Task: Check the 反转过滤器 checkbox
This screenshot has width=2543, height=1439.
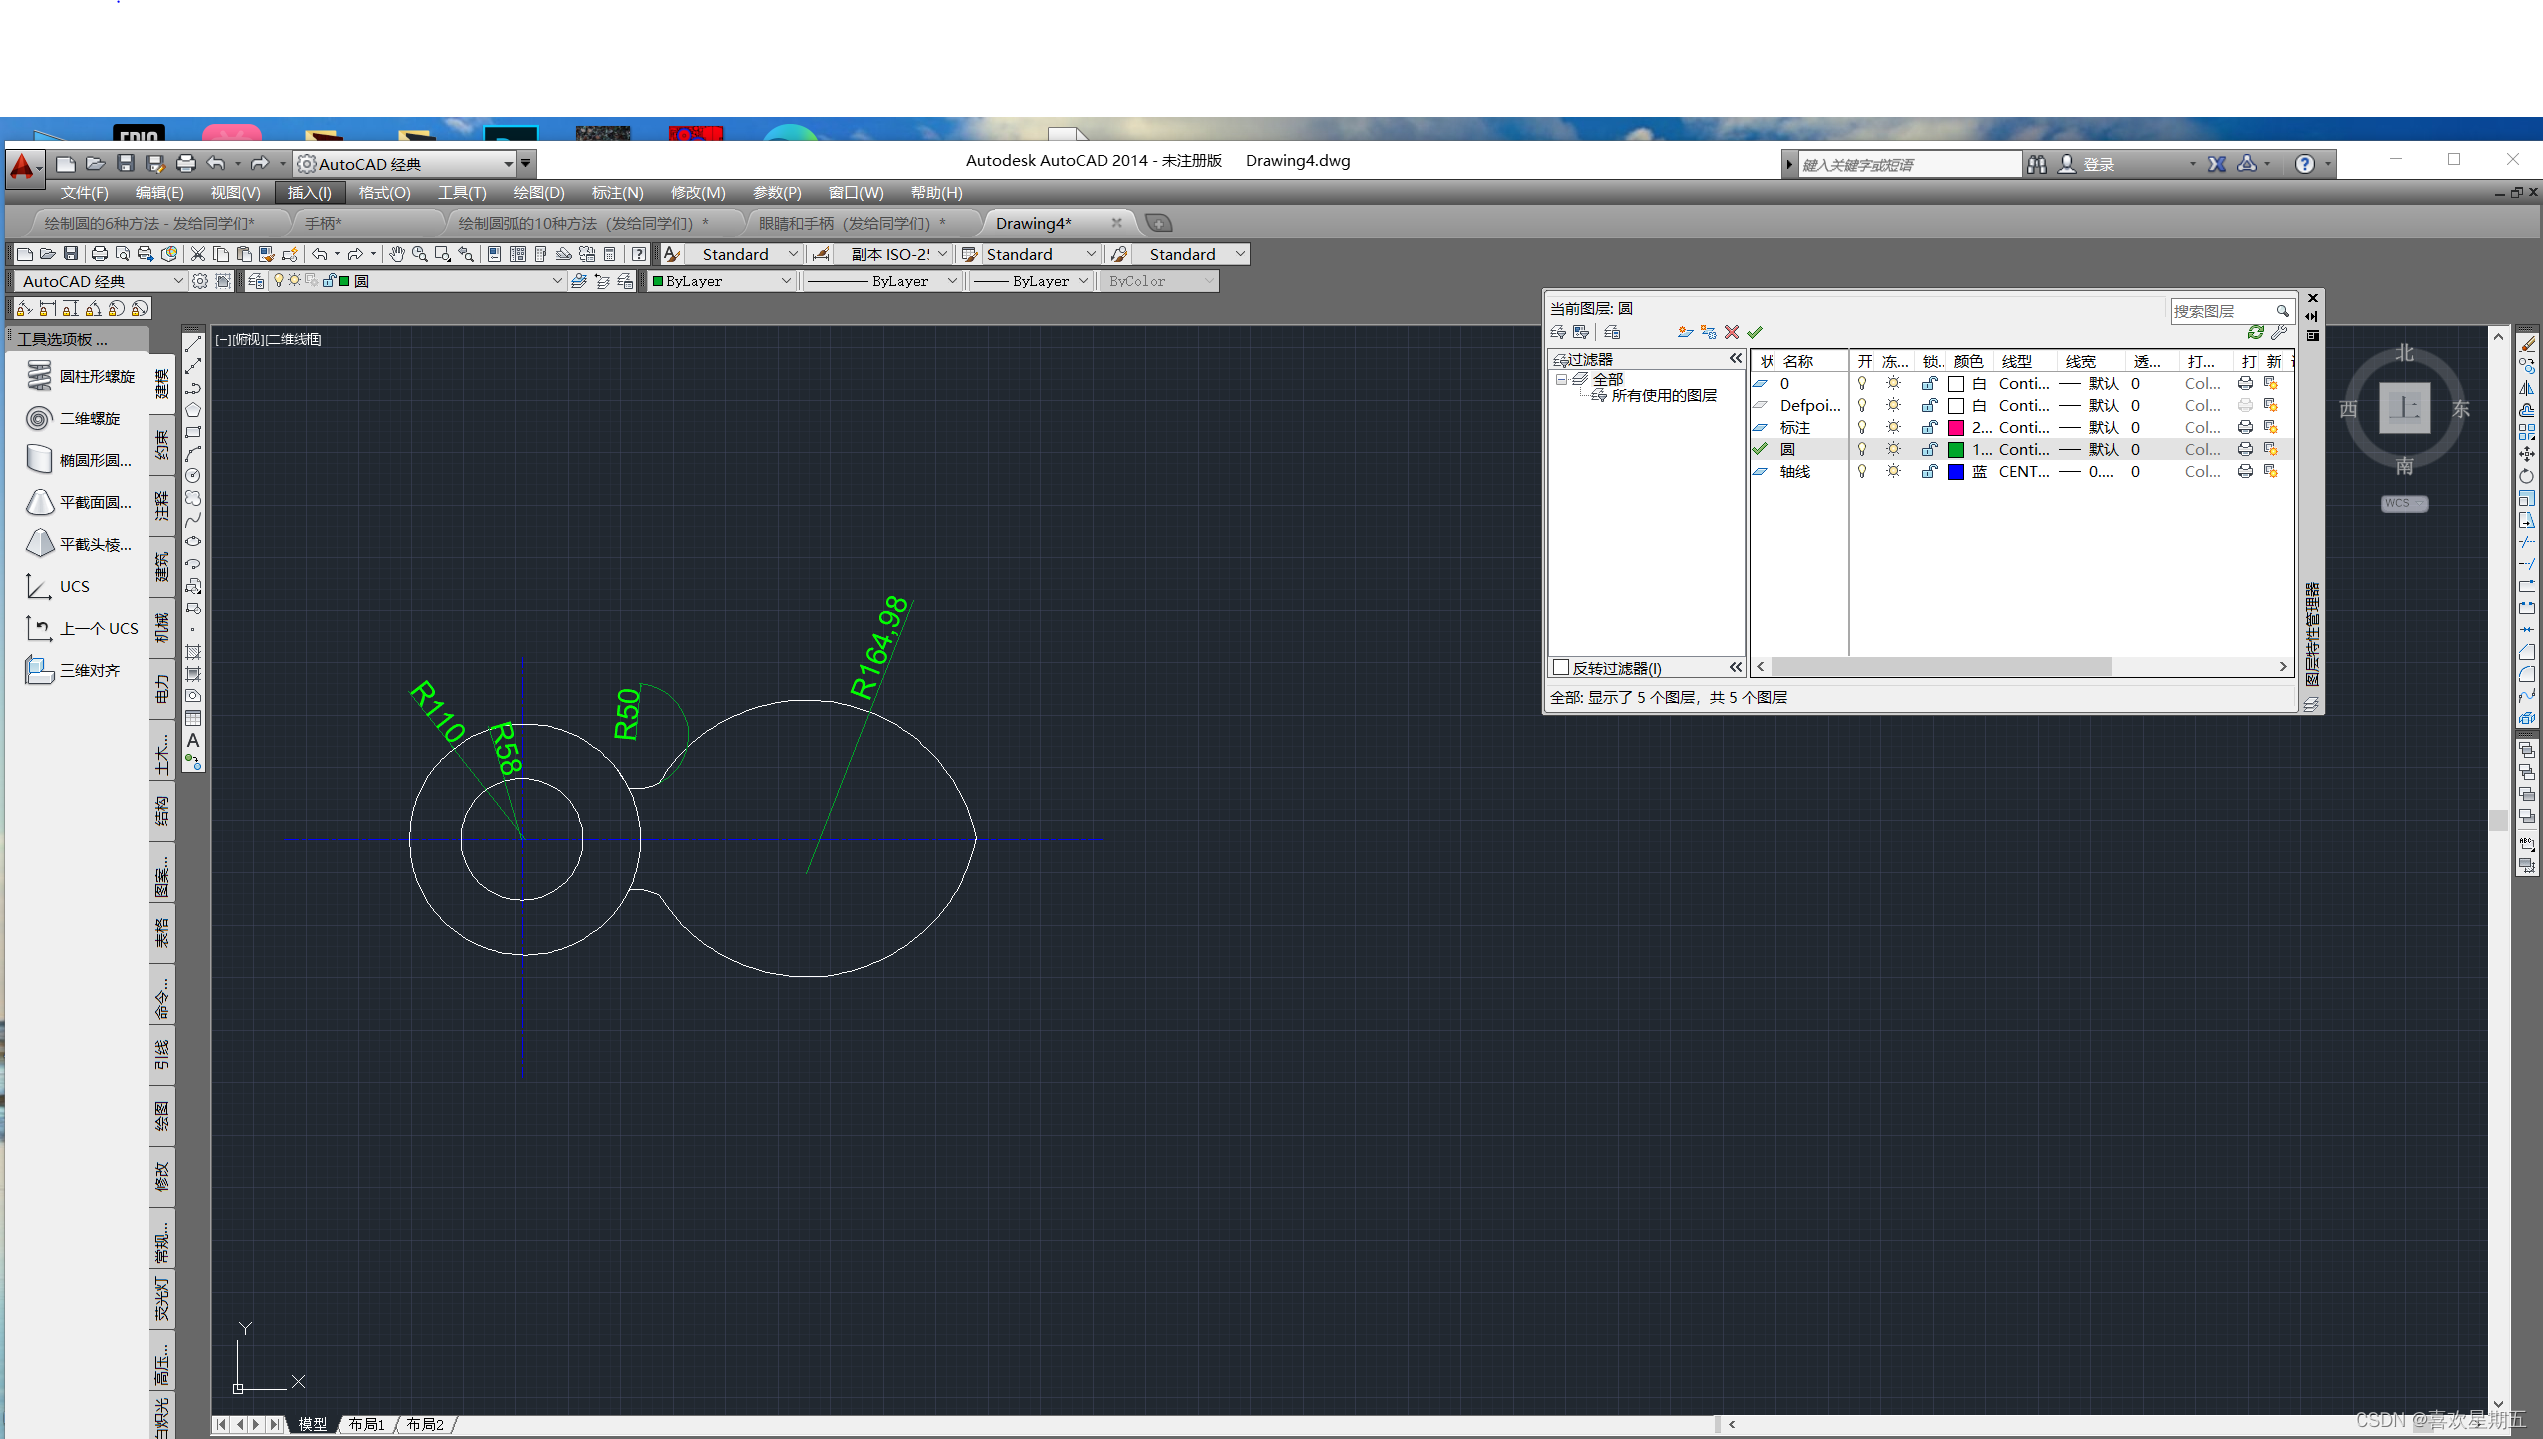Action: (x=1561, y=667)
